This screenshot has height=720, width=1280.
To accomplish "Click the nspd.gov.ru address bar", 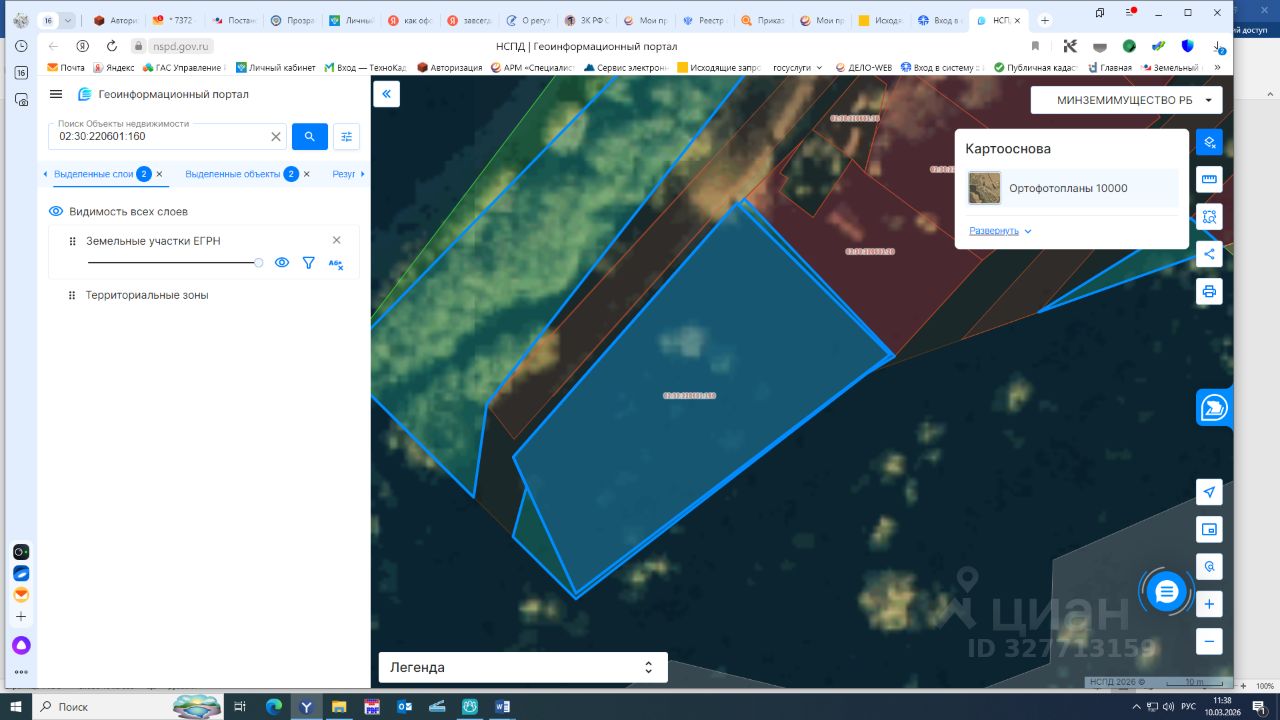I will tap(180, 46).
